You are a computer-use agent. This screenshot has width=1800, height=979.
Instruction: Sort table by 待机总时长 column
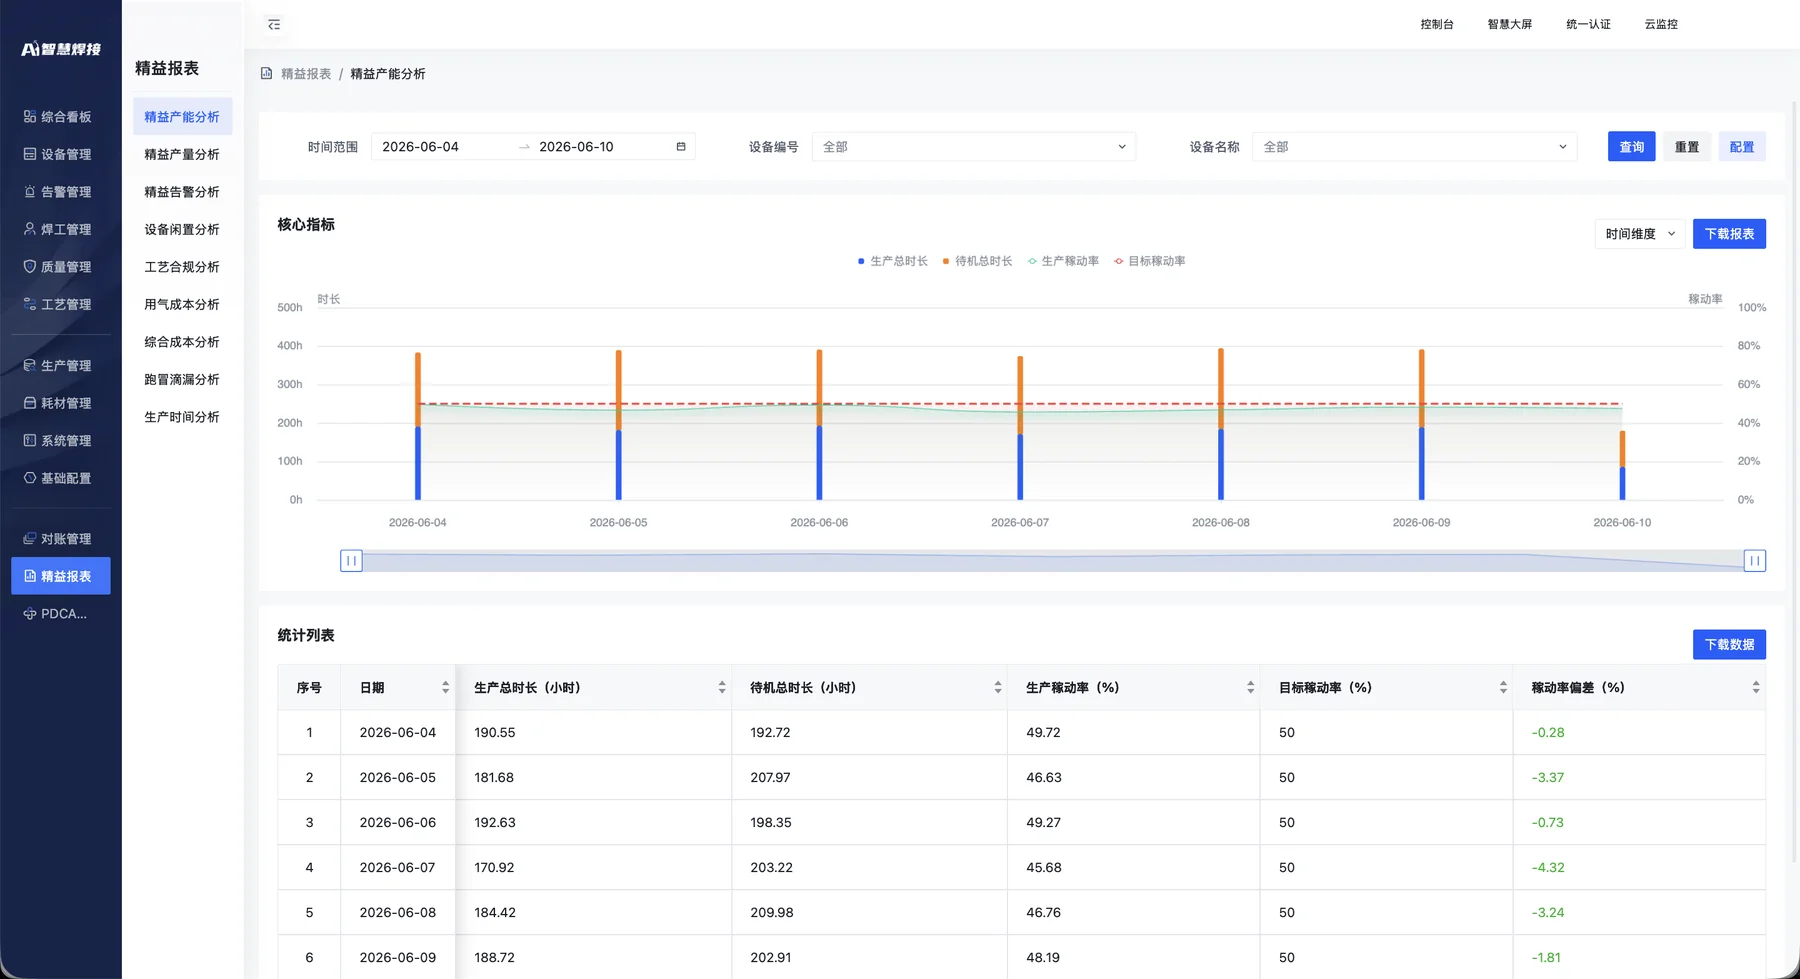[998, 688]
